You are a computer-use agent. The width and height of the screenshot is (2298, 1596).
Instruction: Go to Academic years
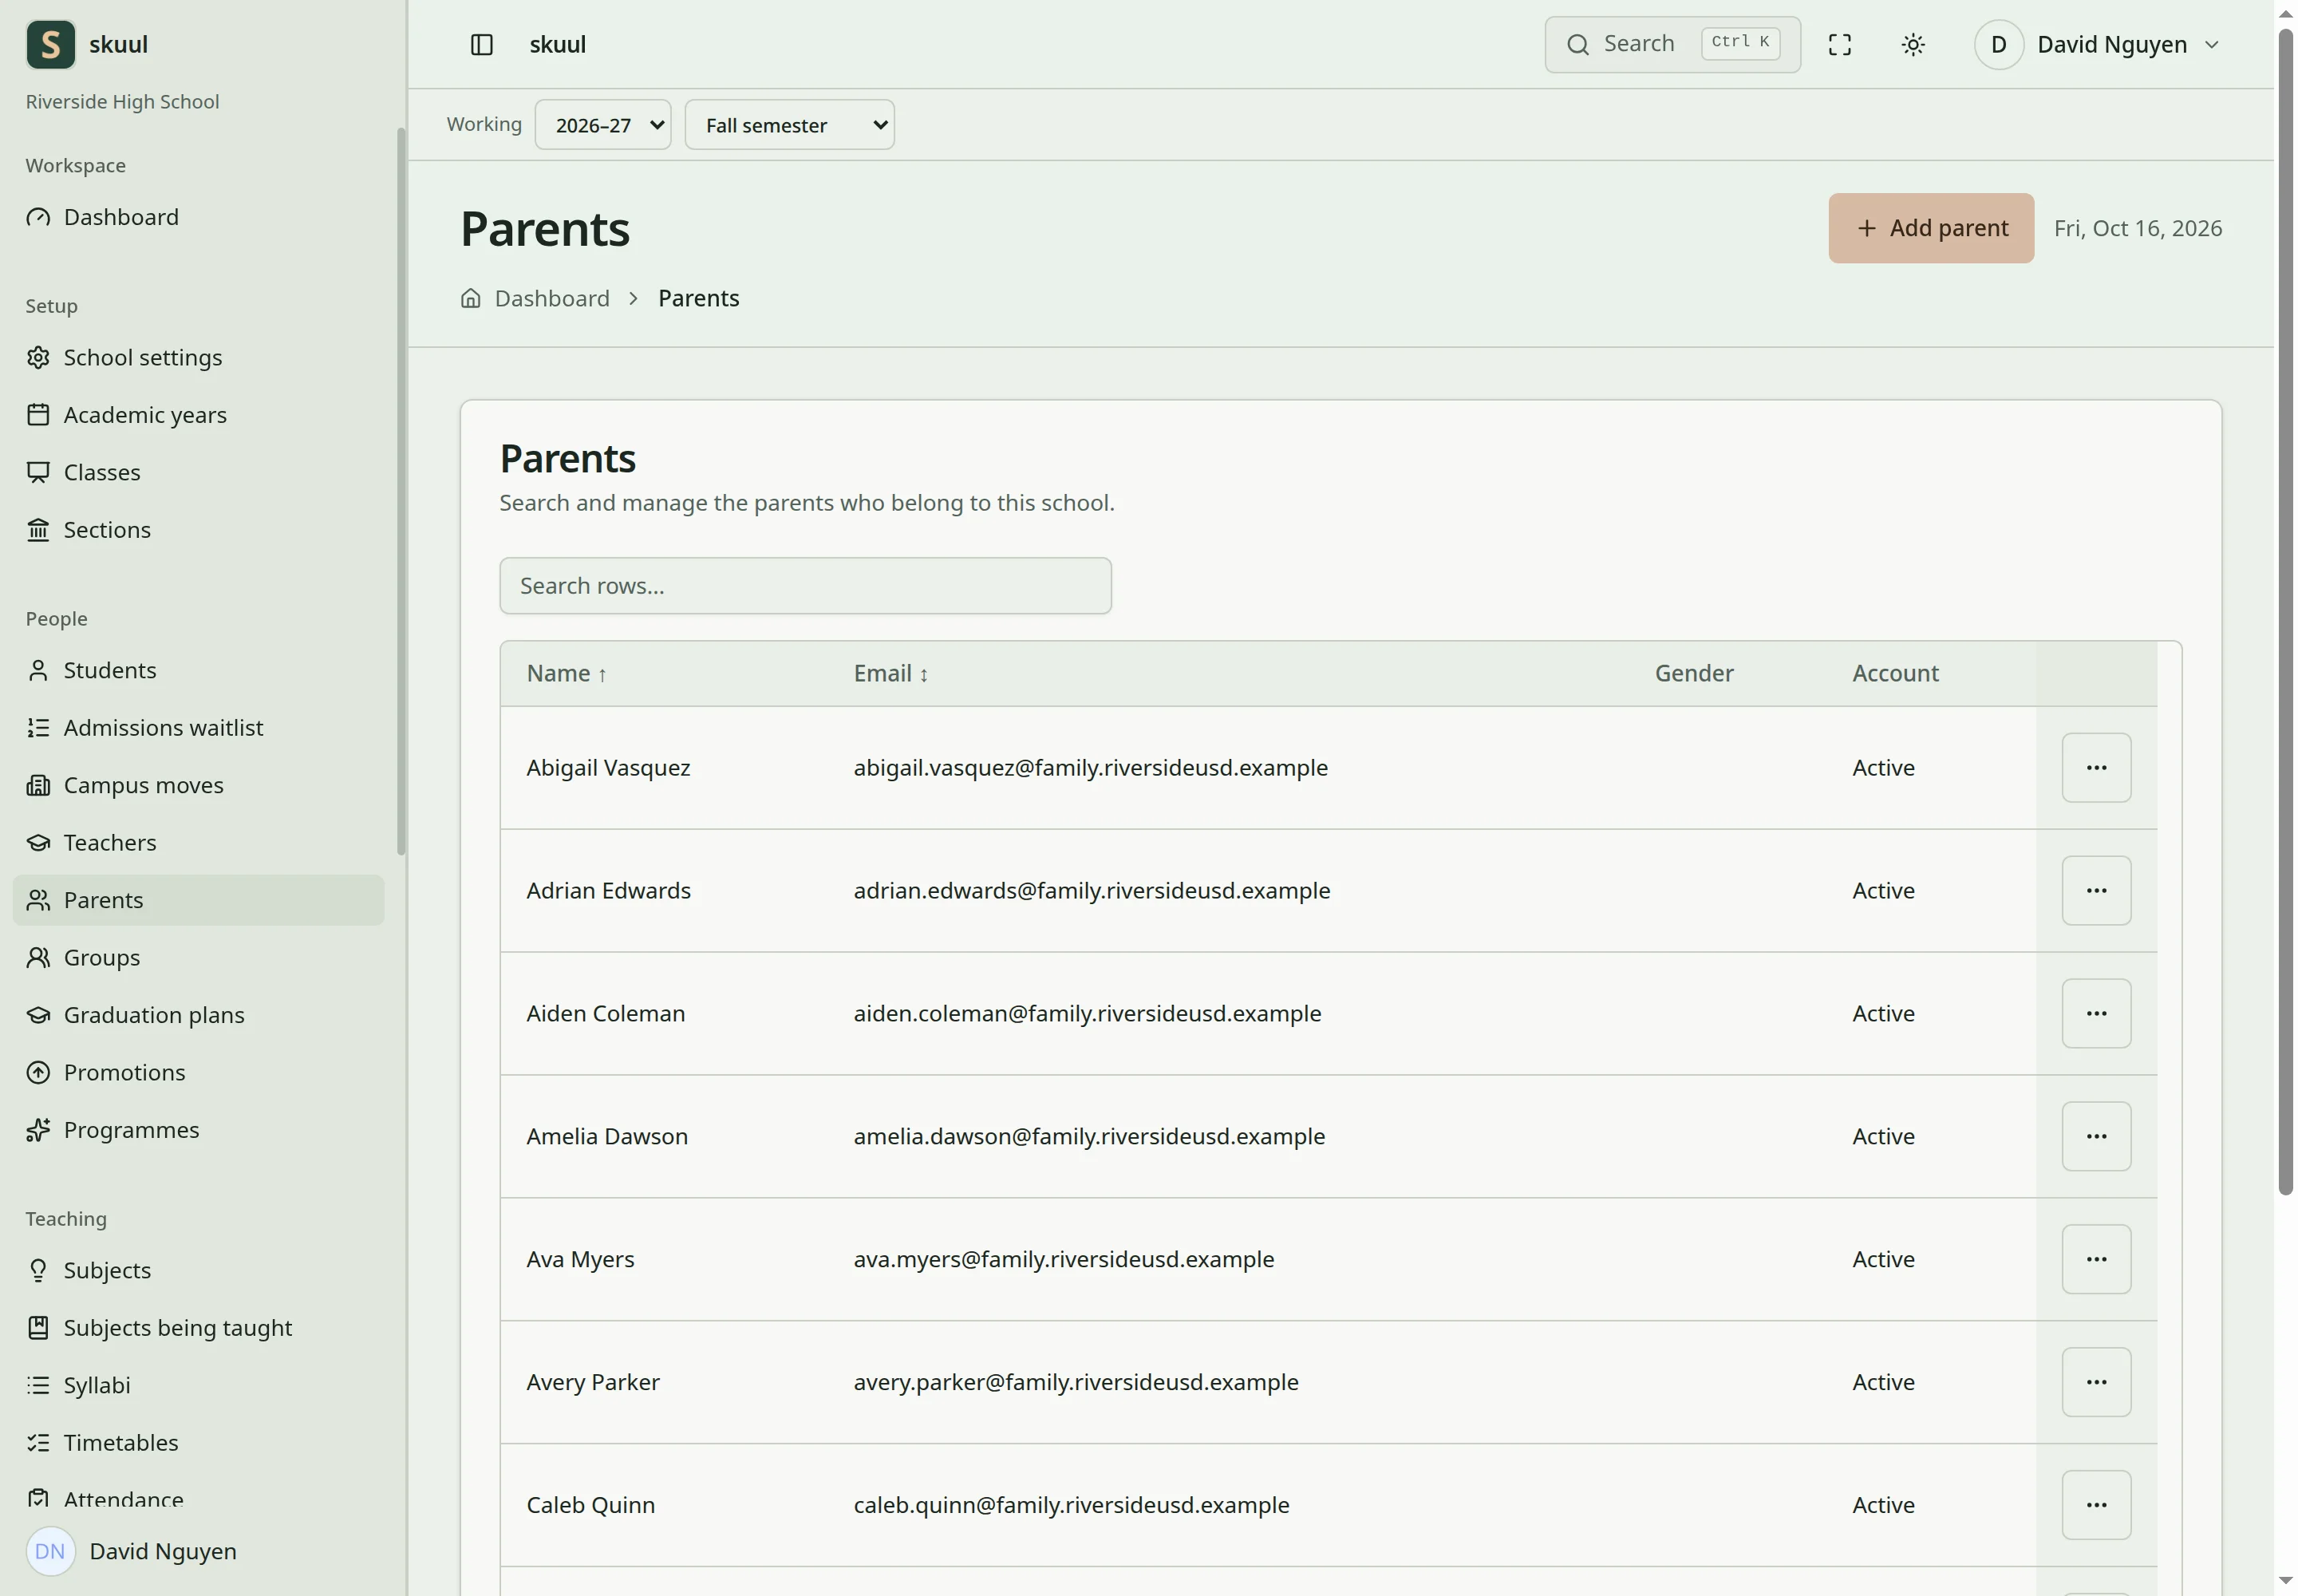(x=198, y=414)
